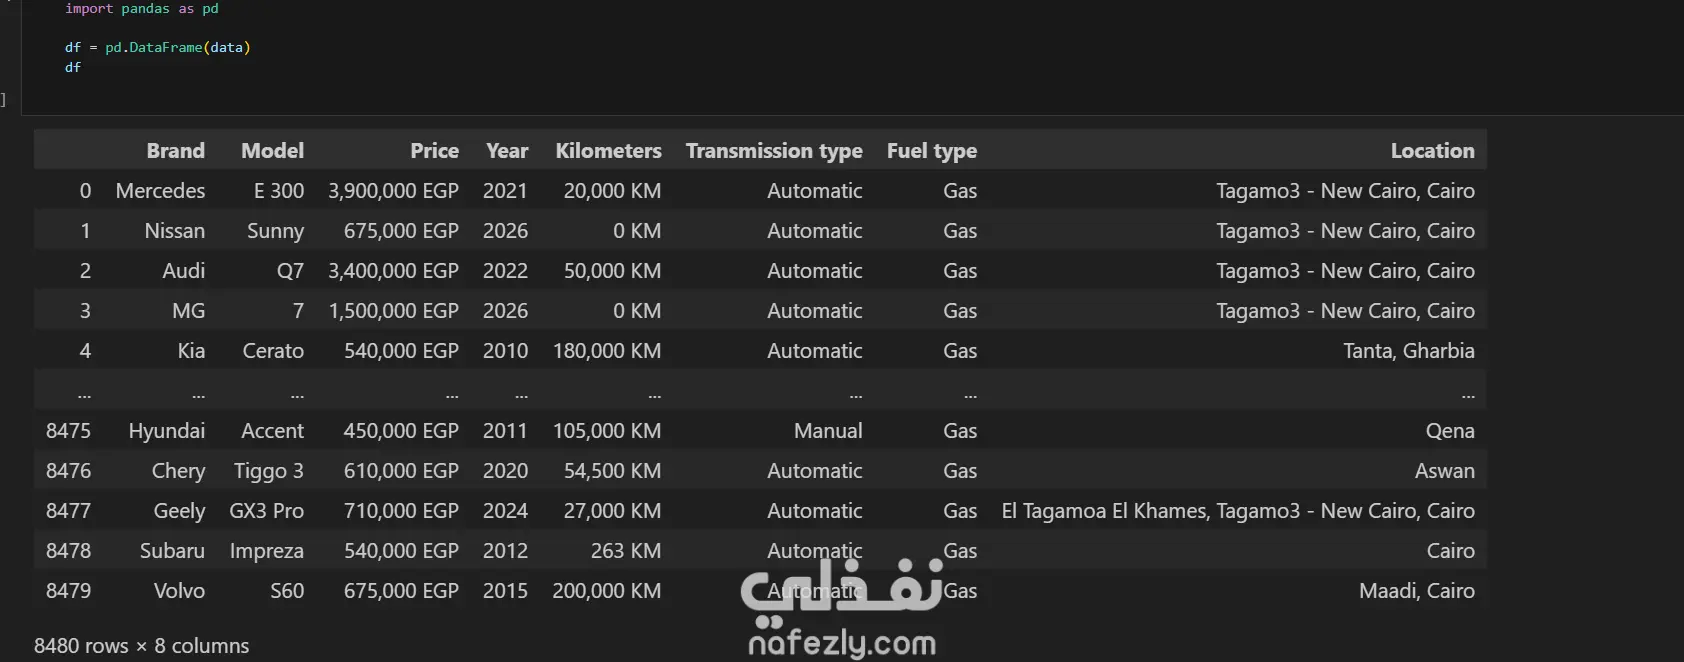Click the Accent model cell
The image size is (1684, 662).
272,431
